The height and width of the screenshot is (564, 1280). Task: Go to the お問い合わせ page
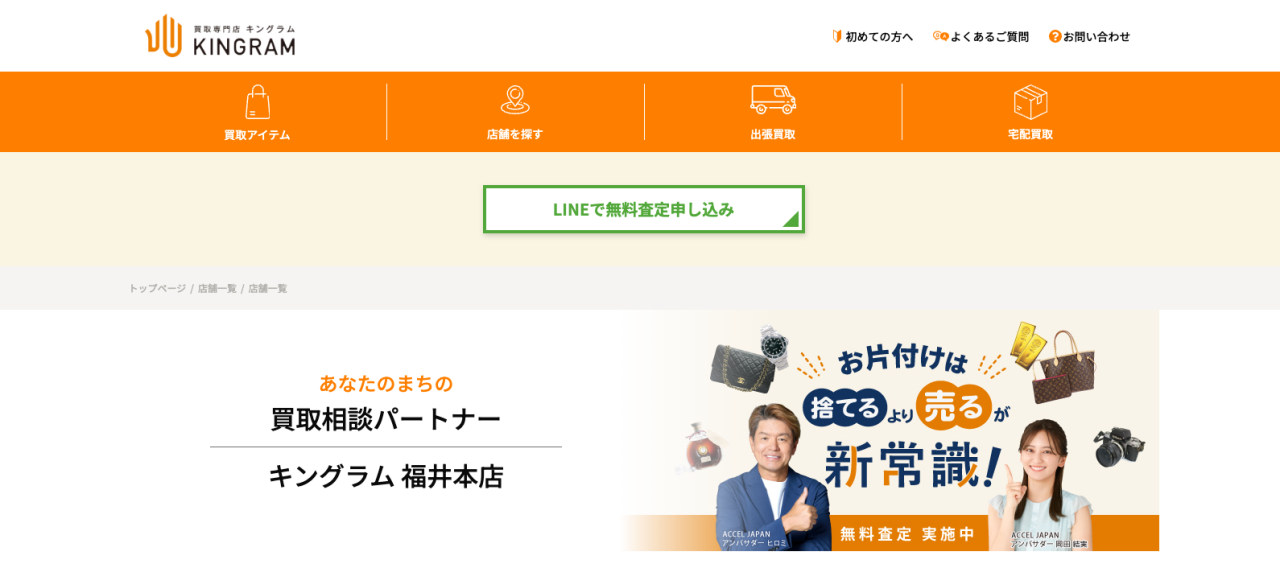pyautogui.click(x=1096, y=37)
